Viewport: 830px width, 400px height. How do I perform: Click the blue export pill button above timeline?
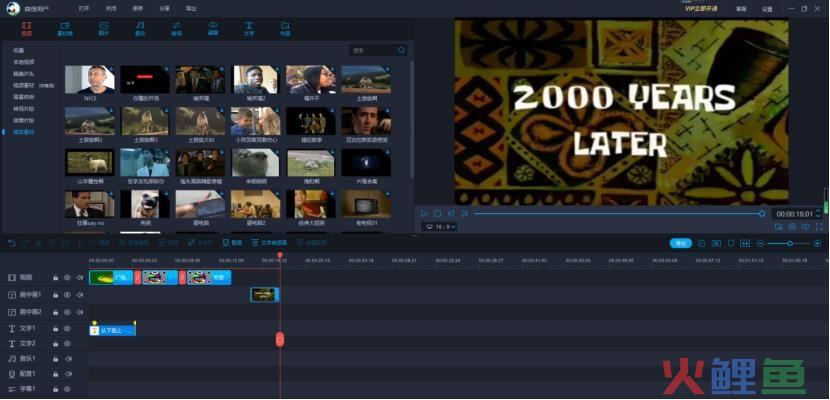[x=681, y=243]
